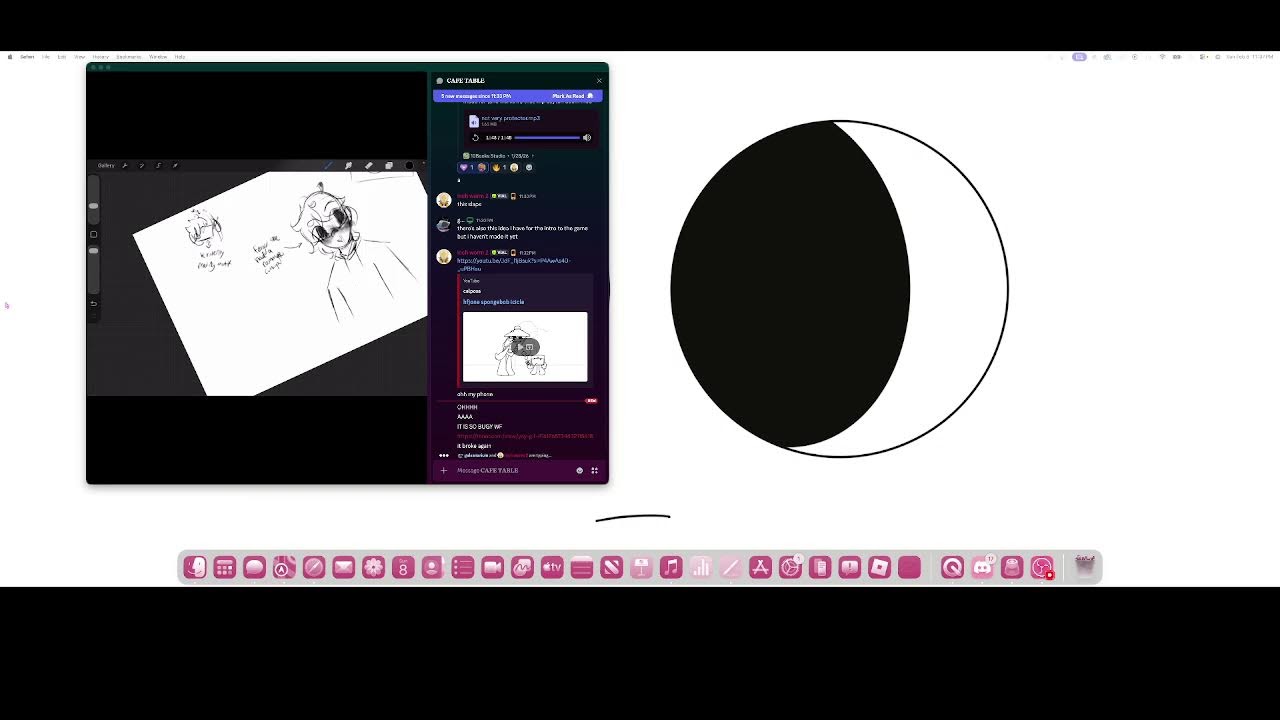This screenshot has height=720, width=1280.
Task: Open Procreate Adjustments magic wand icon
Action: coord(142,165)
